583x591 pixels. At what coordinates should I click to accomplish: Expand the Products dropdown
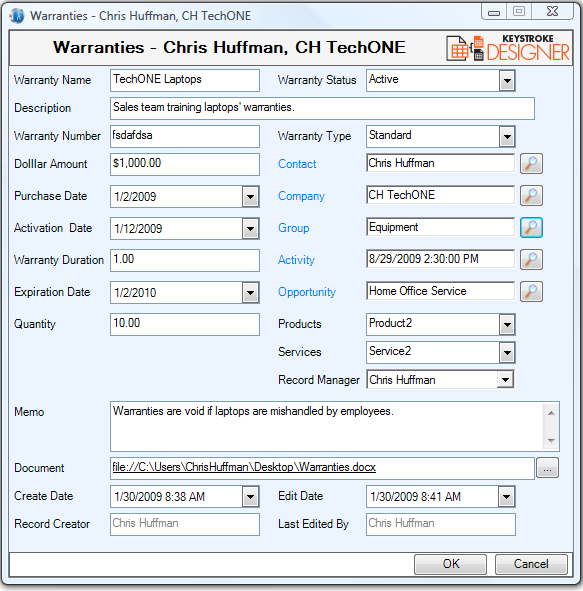[x=507, y=325]
